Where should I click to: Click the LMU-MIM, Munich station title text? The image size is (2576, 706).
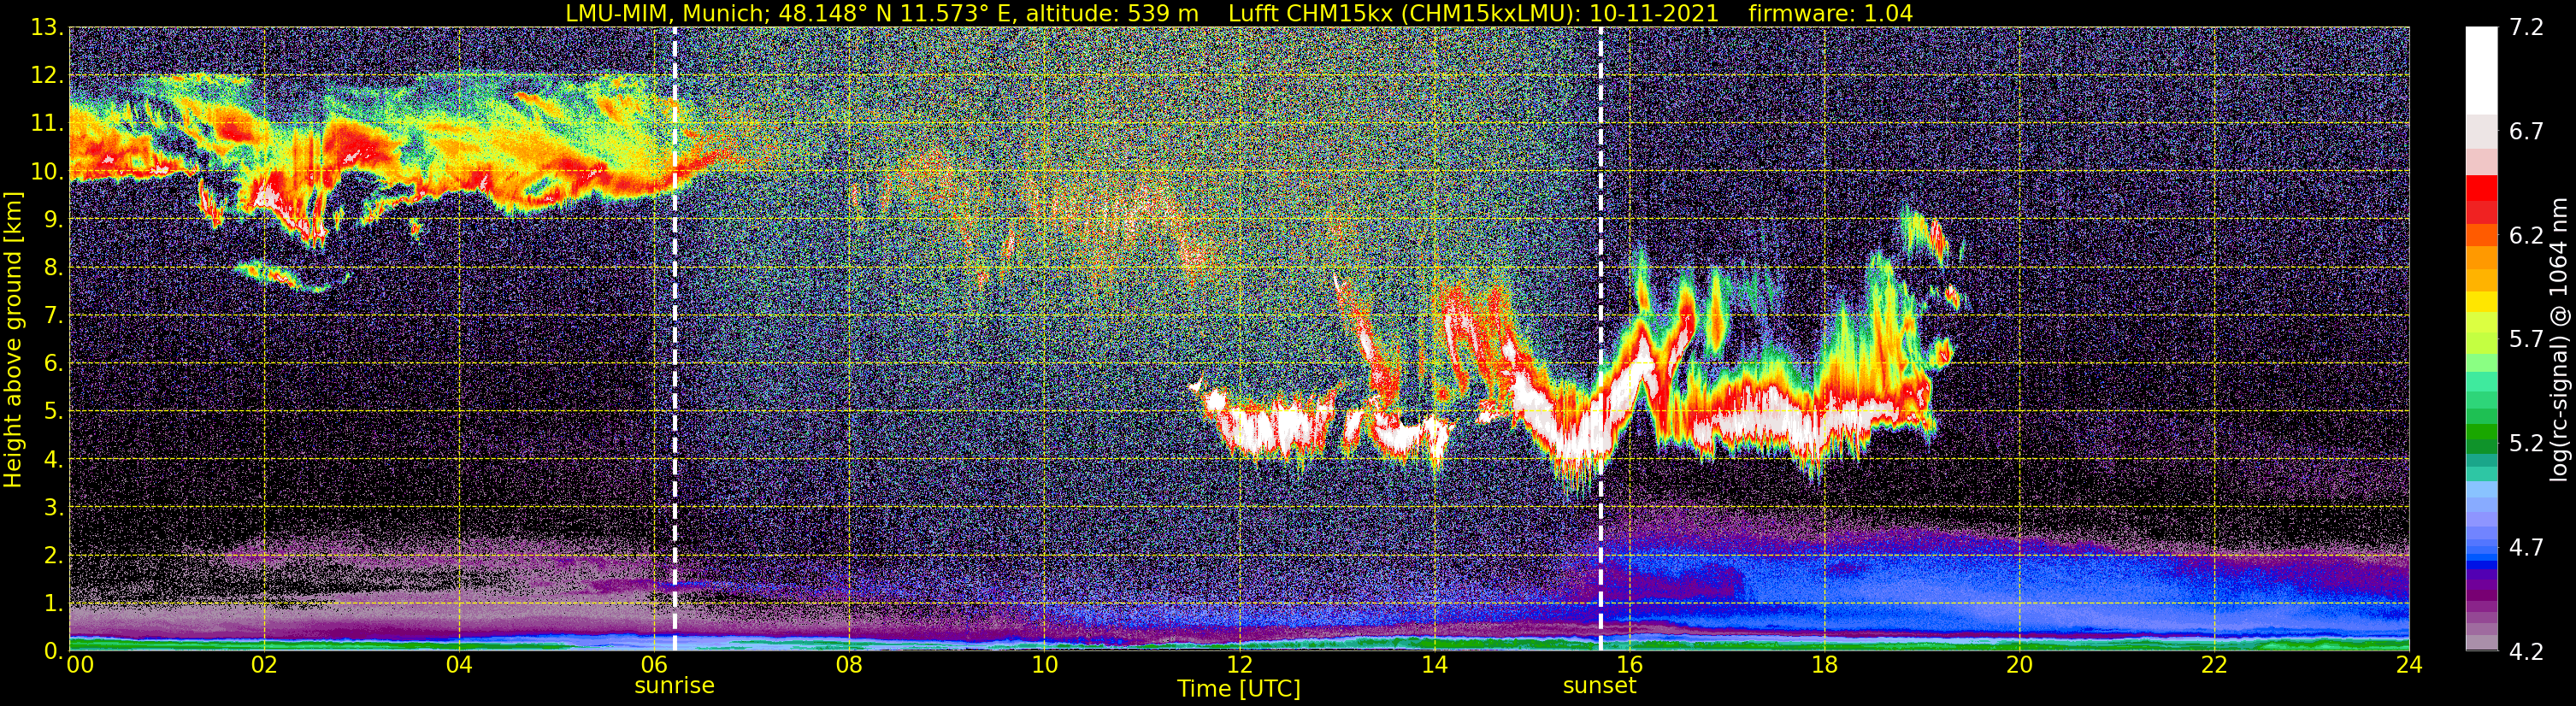click(668, 13)
